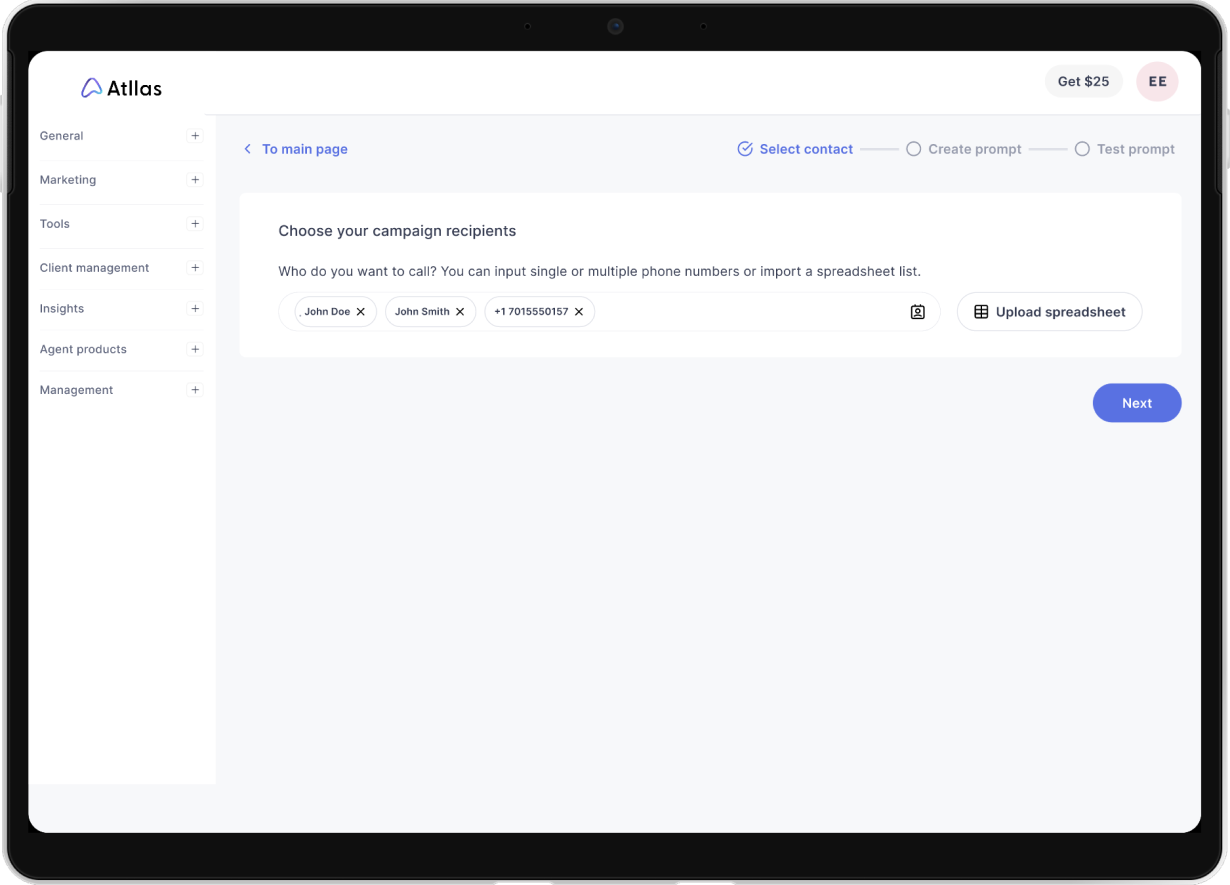Select the Test prompt step circle
Screen dimensions: 1230x885
click(1082, 149)
